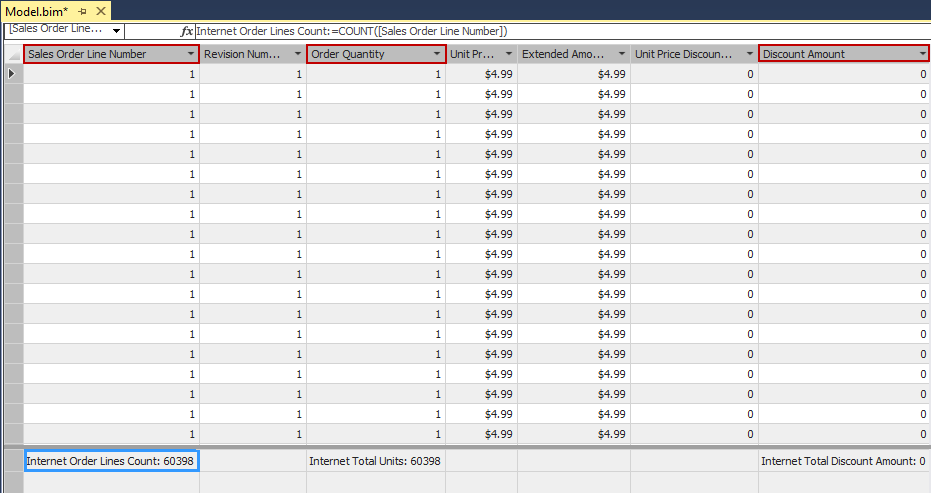Image resolution: width=931 pixels, height=493 pixels.
Task: Open Unit Price column filter arrow
Action: 509,54
